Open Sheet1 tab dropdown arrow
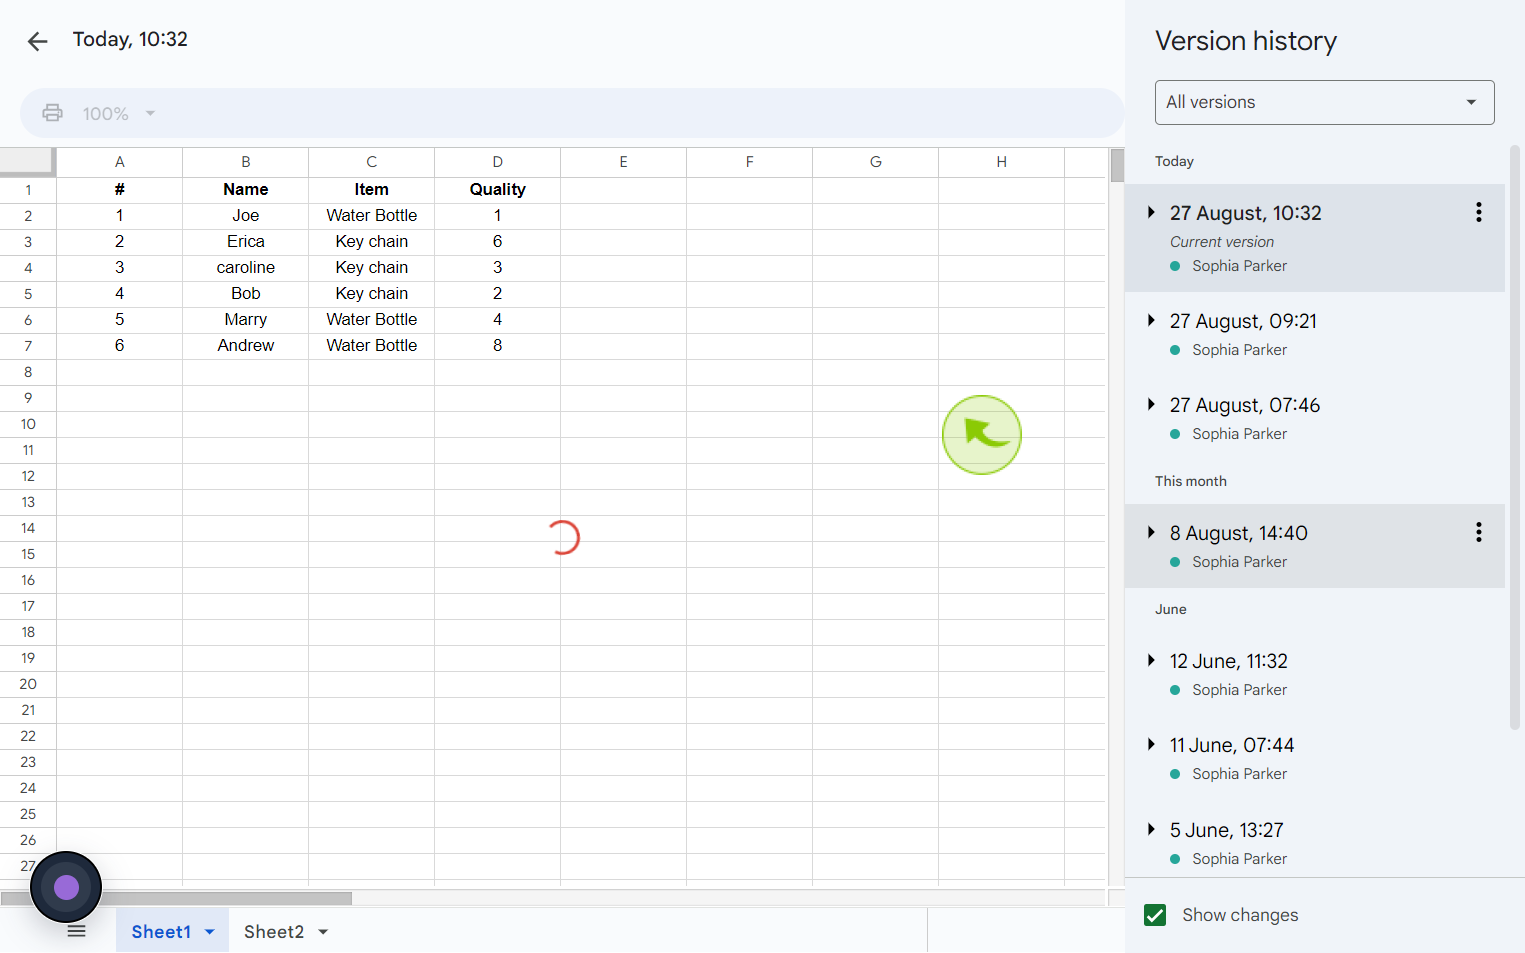1525x953 pixels. [x=210, y=932]
